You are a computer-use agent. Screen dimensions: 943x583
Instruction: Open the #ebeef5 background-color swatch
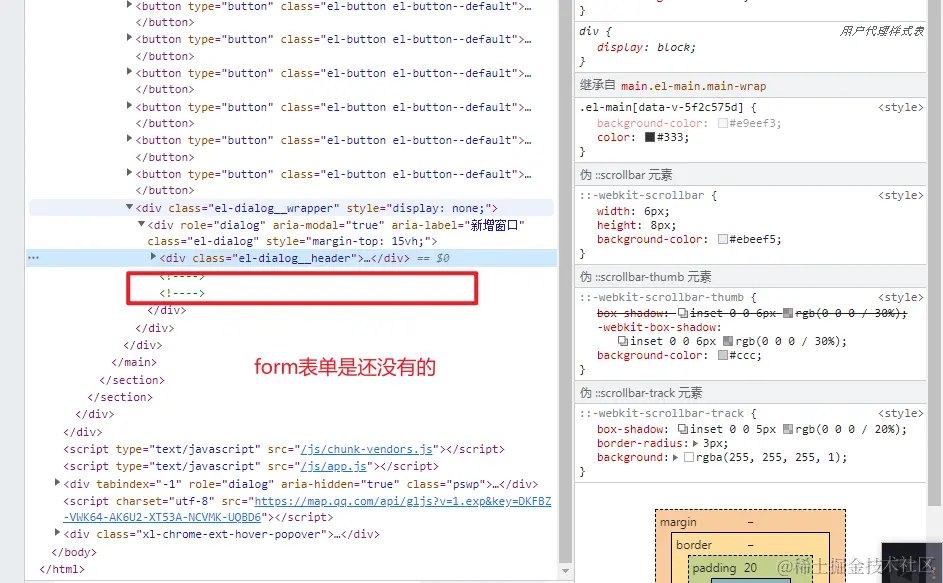pos(723,239)
